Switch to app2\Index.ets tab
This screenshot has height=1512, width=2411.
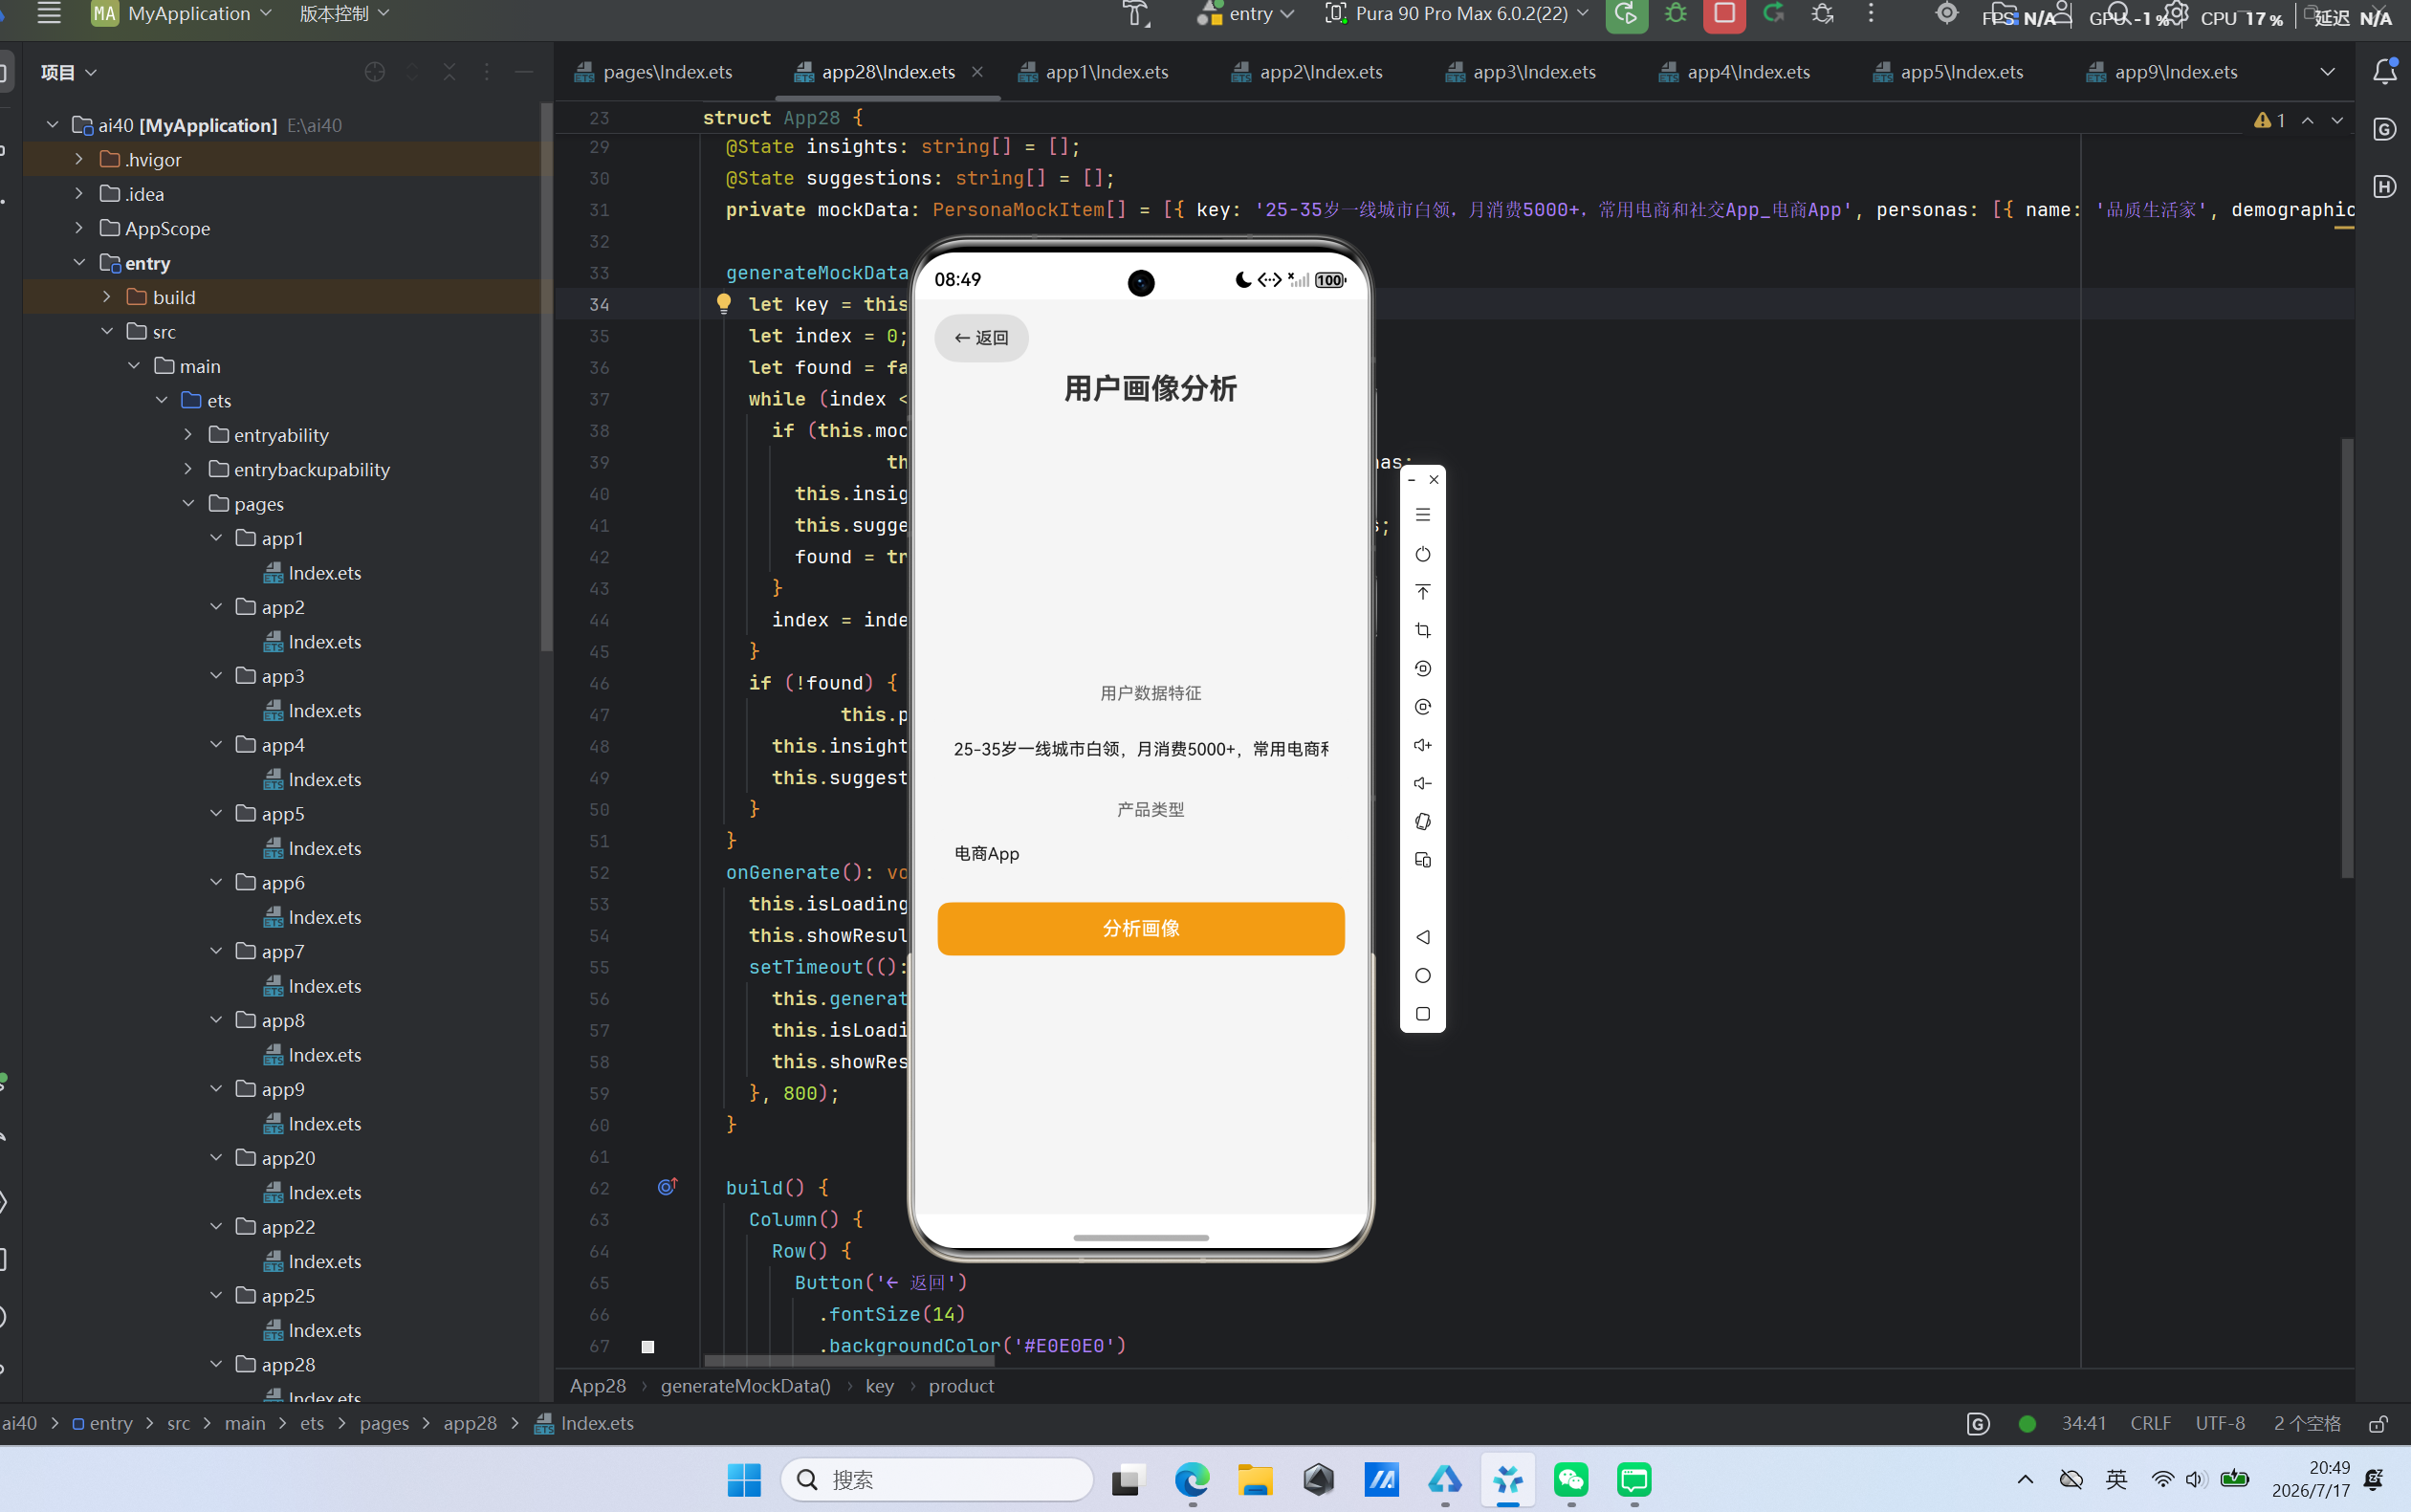pyautogui.click(x=1307, y=72)
